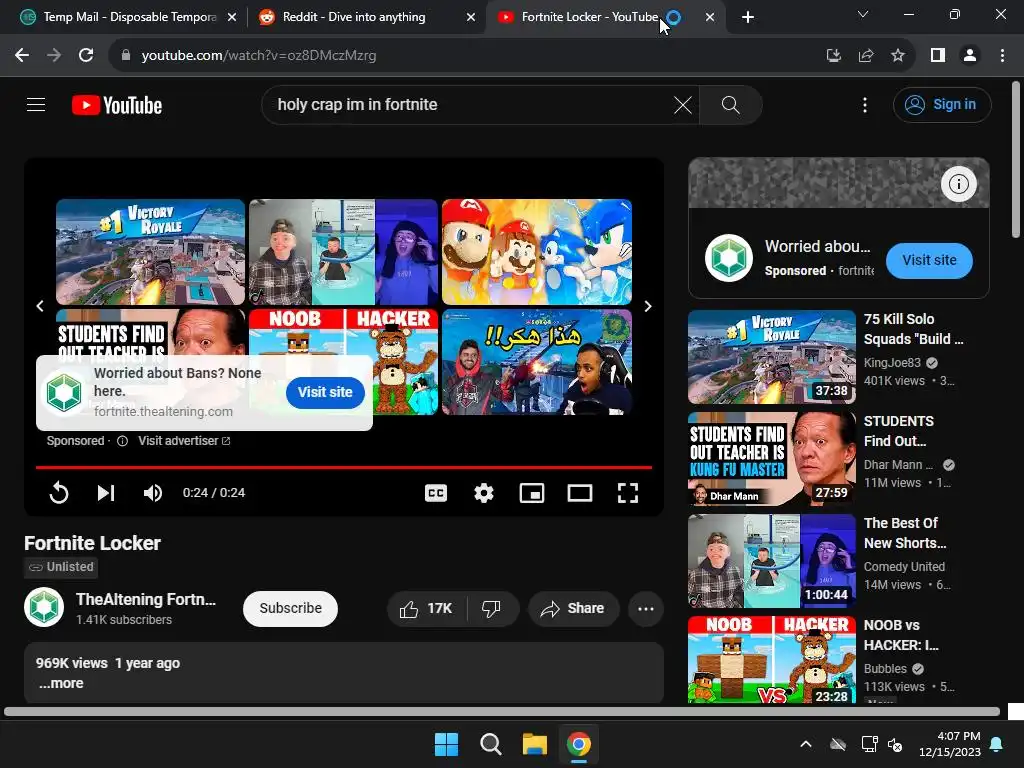Click the Mario and Sonic end-screen thumbnail
This screenshot has width=1024, height=768.
point(537,251)
